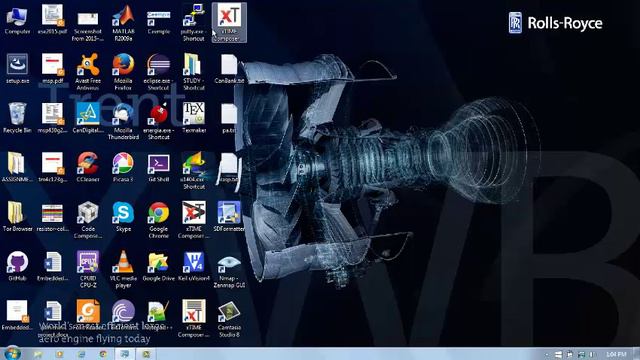640x360 pixels.
Task: Open Nmap - Zenmap GUI
Action: [x=229, y=269]
